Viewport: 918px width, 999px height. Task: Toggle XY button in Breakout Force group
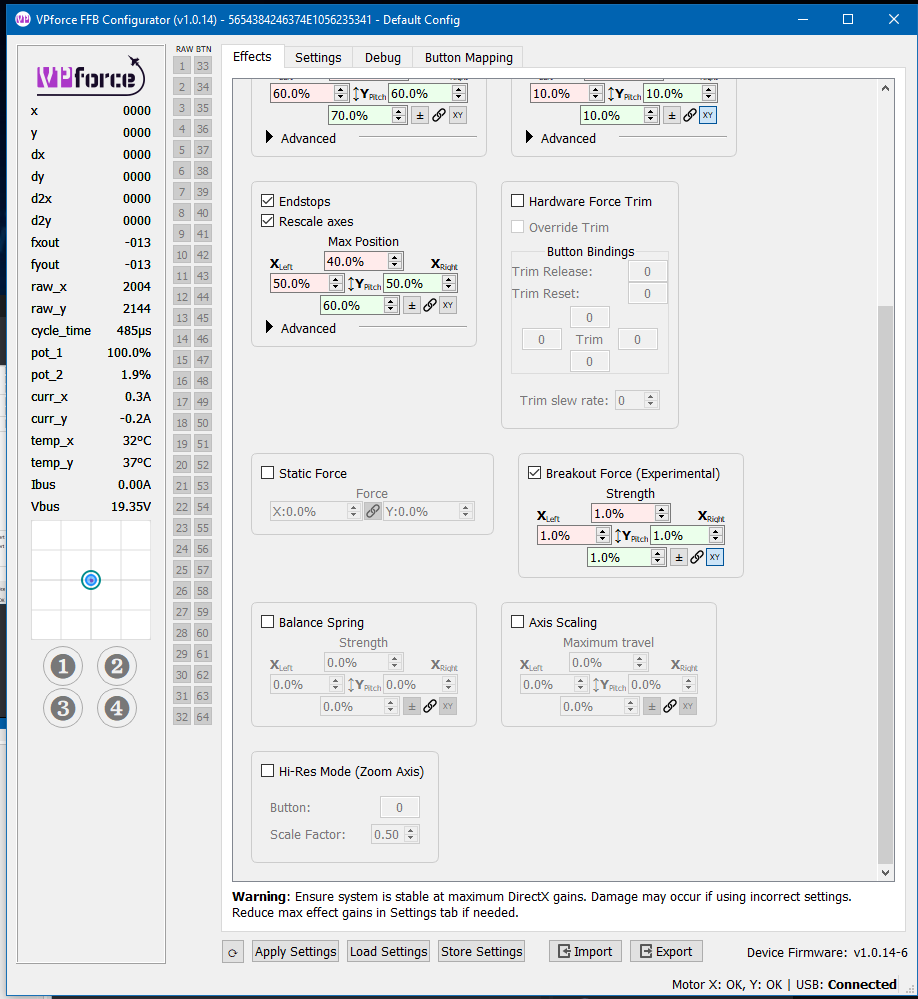pyautogui.click(x=715, y=557)
